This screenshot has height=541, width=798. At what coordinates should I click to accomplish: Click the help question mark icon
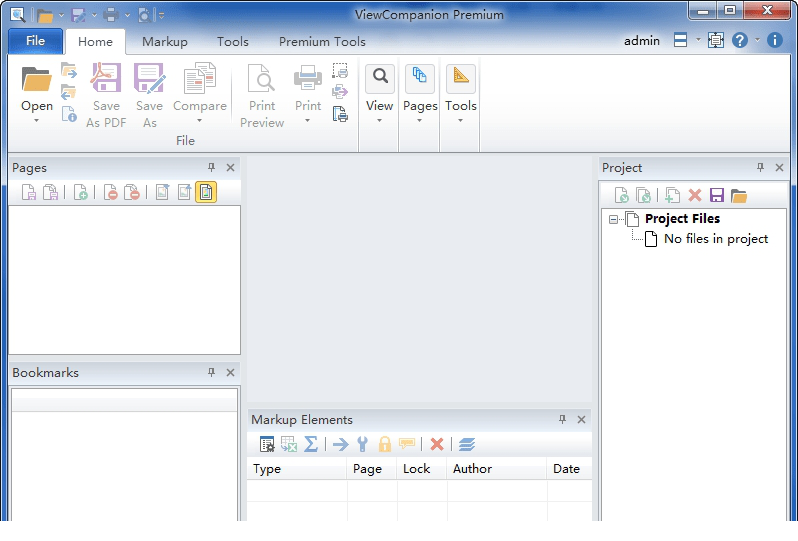739,40
